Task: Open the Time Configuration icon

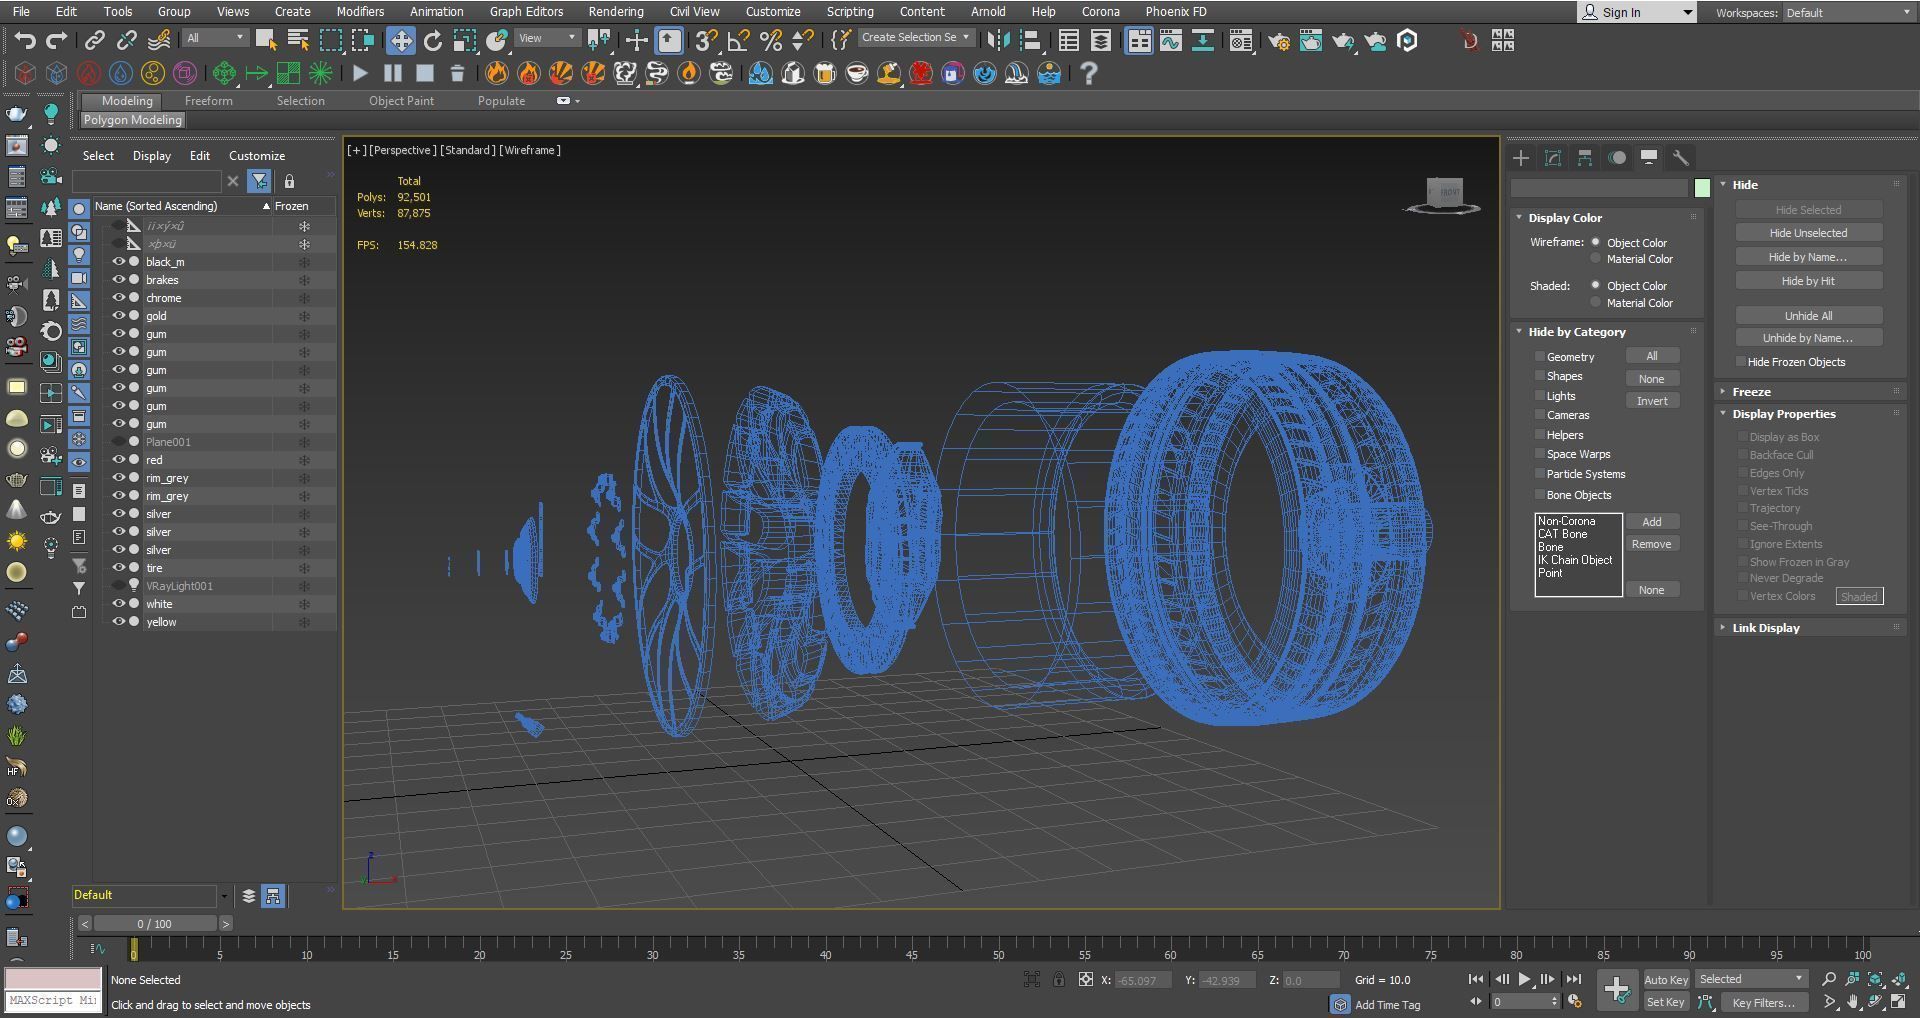Action: 1575,1002
